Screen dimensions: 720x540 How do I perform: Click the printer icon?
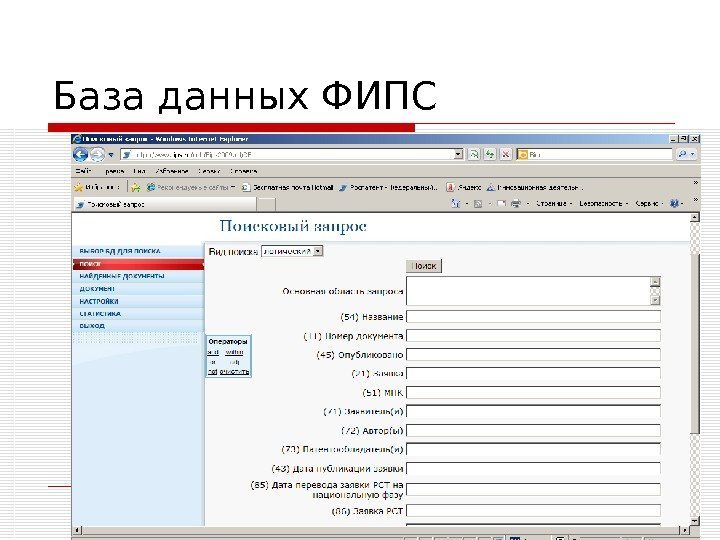pos(516,203)
